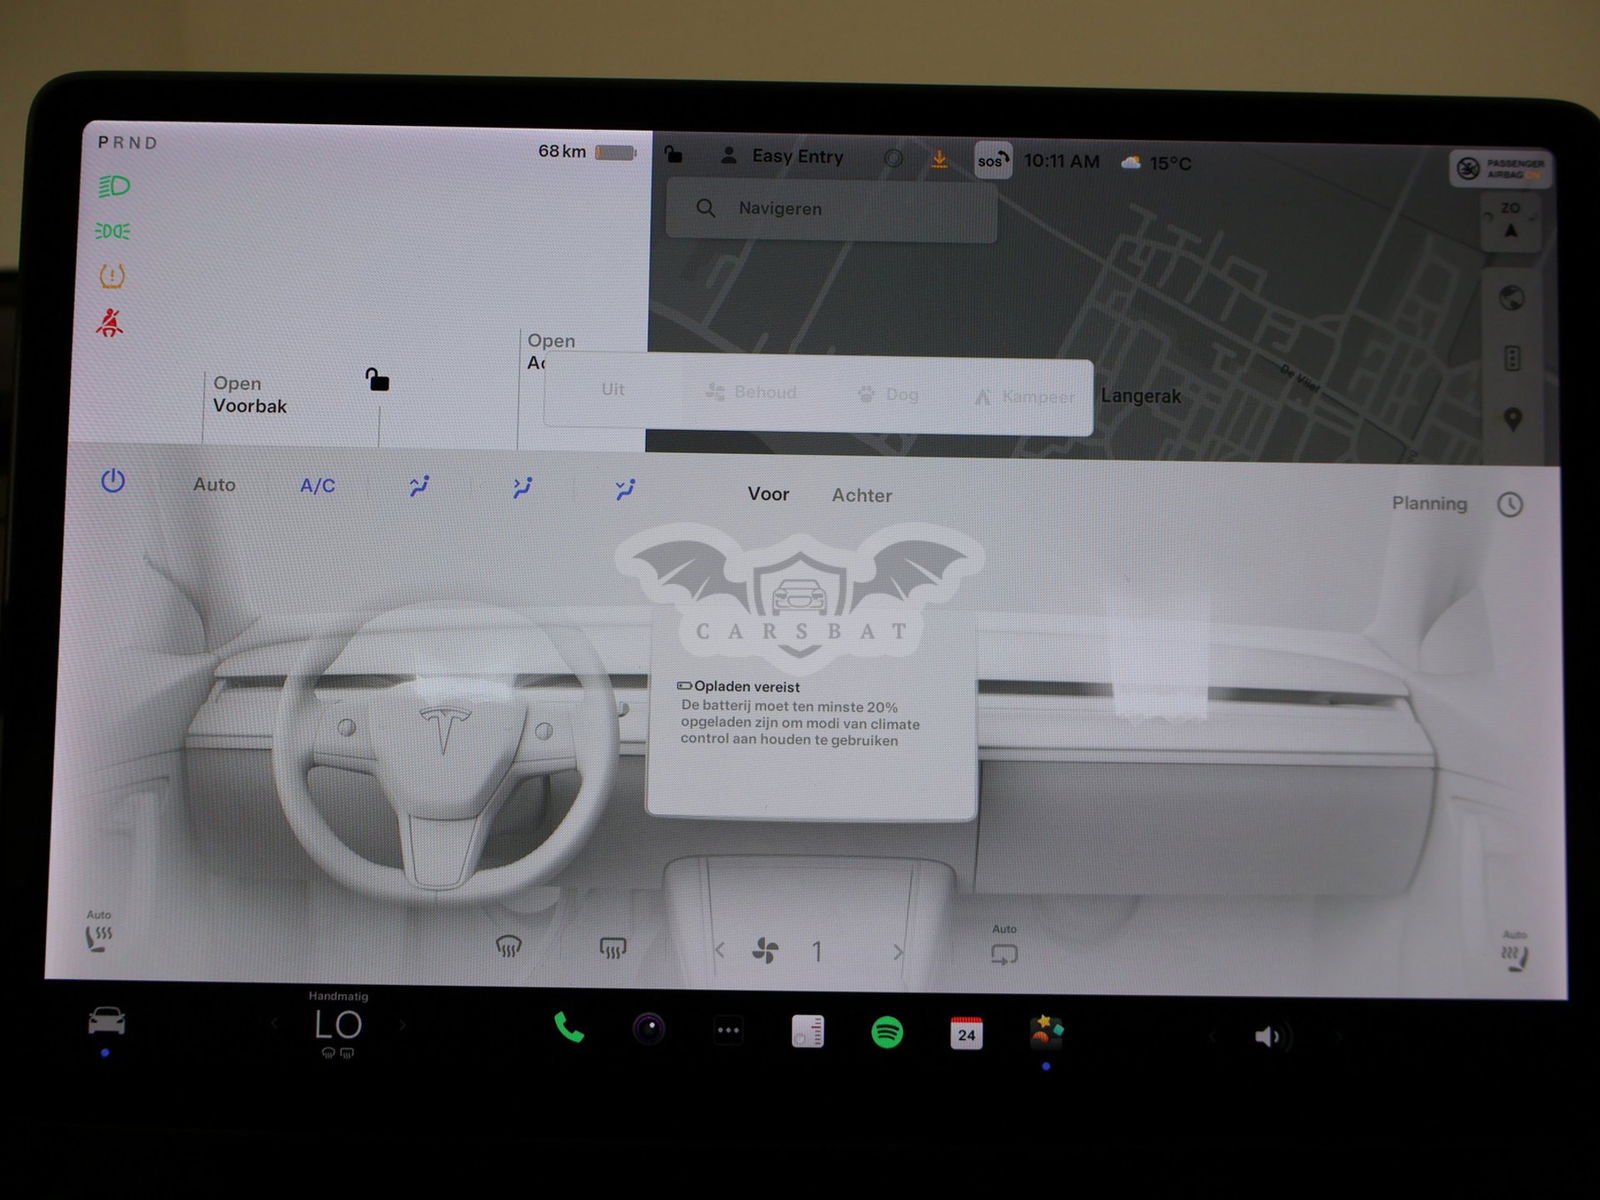Adjust volume using speaker control

point(1267,1037)
